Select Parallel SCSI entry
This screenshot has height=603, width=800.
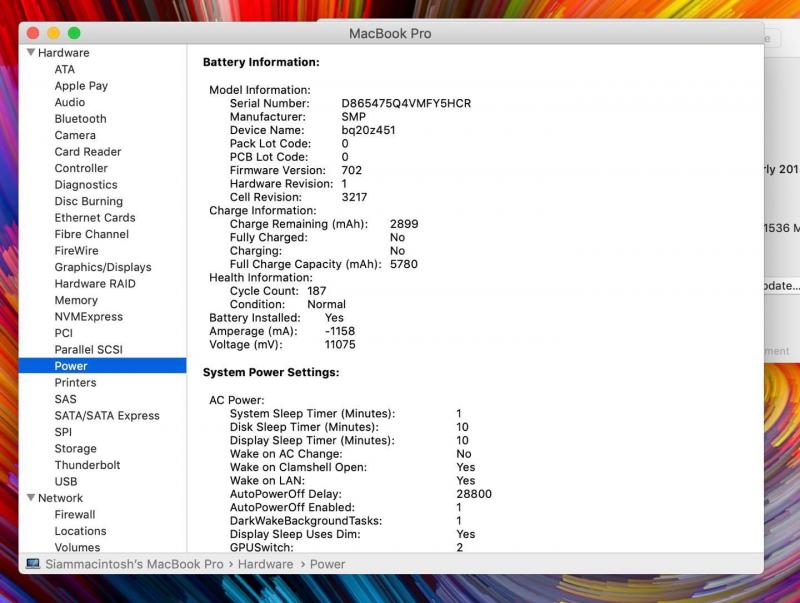pos(89,349)
